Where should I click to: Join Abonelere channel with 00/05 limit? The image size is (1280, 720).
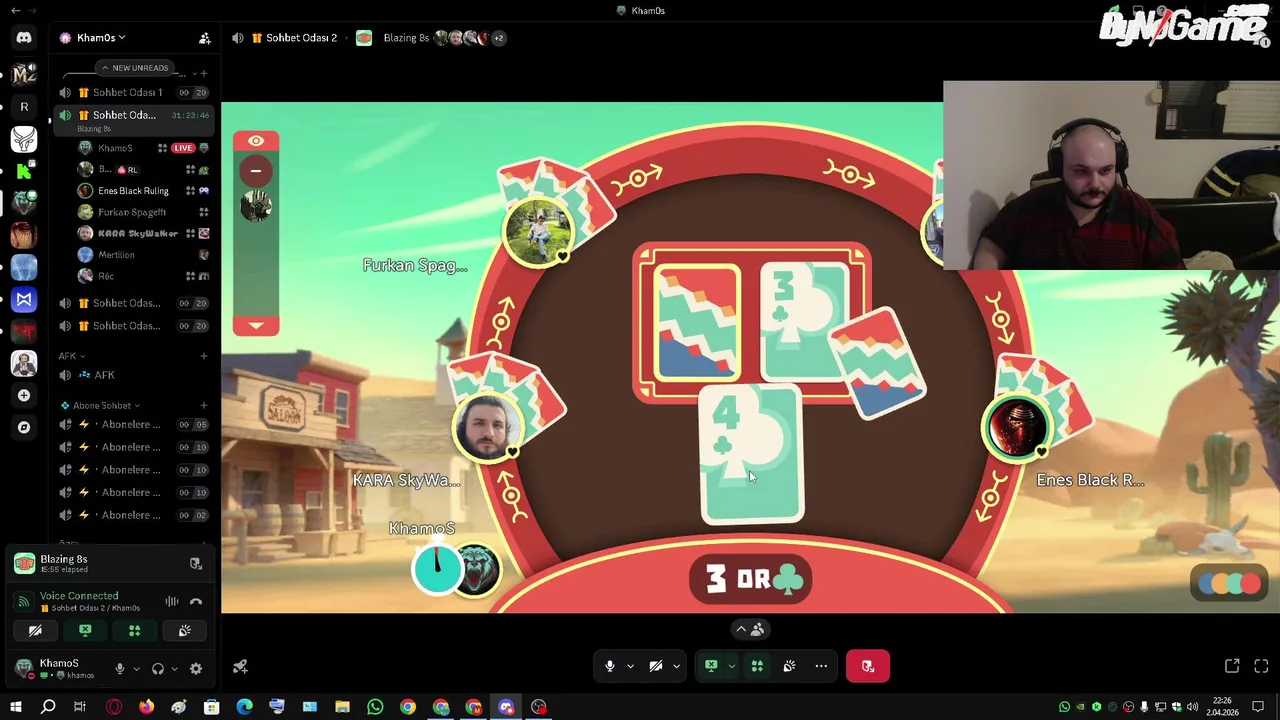point(134,425)
